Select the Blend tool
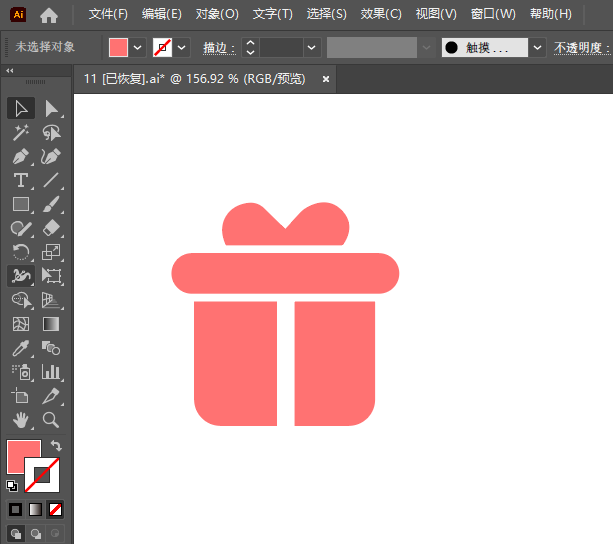This screenshot has height=544, width=613. pos(51,348)
